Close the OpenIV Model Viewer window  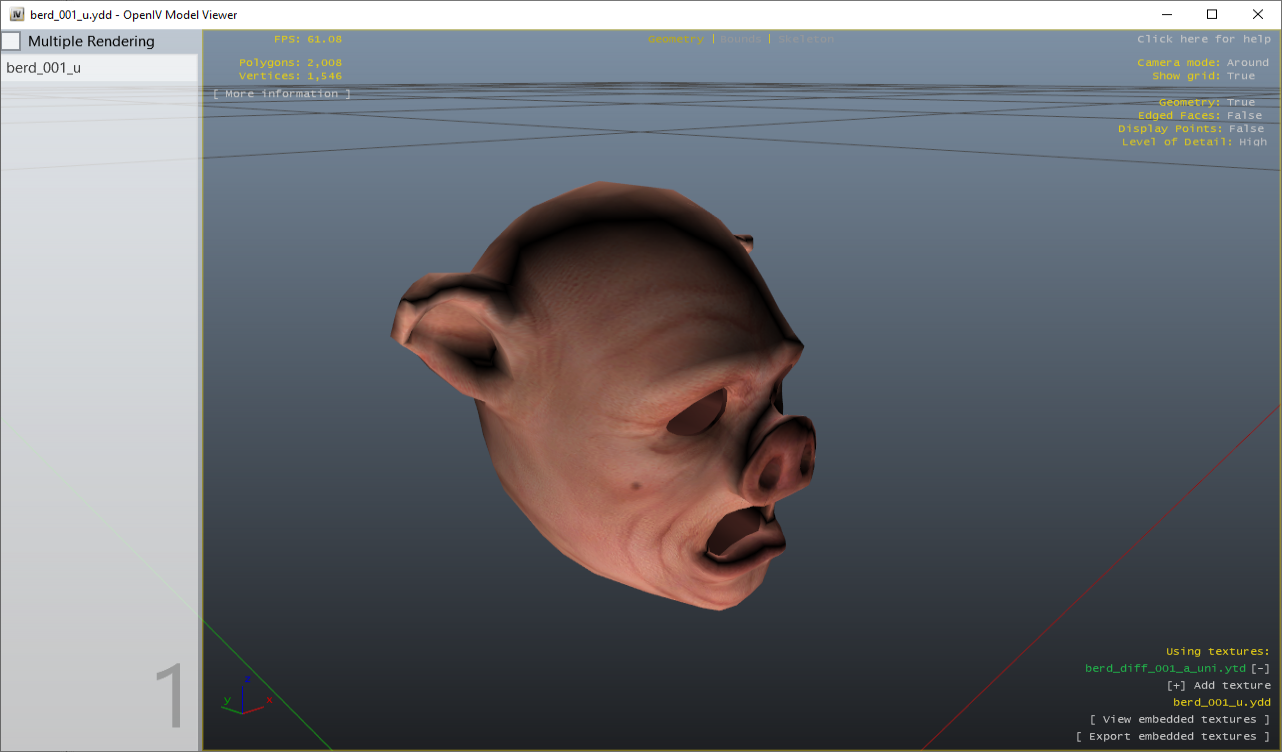pyautogui.click(x=1258, y=15)
